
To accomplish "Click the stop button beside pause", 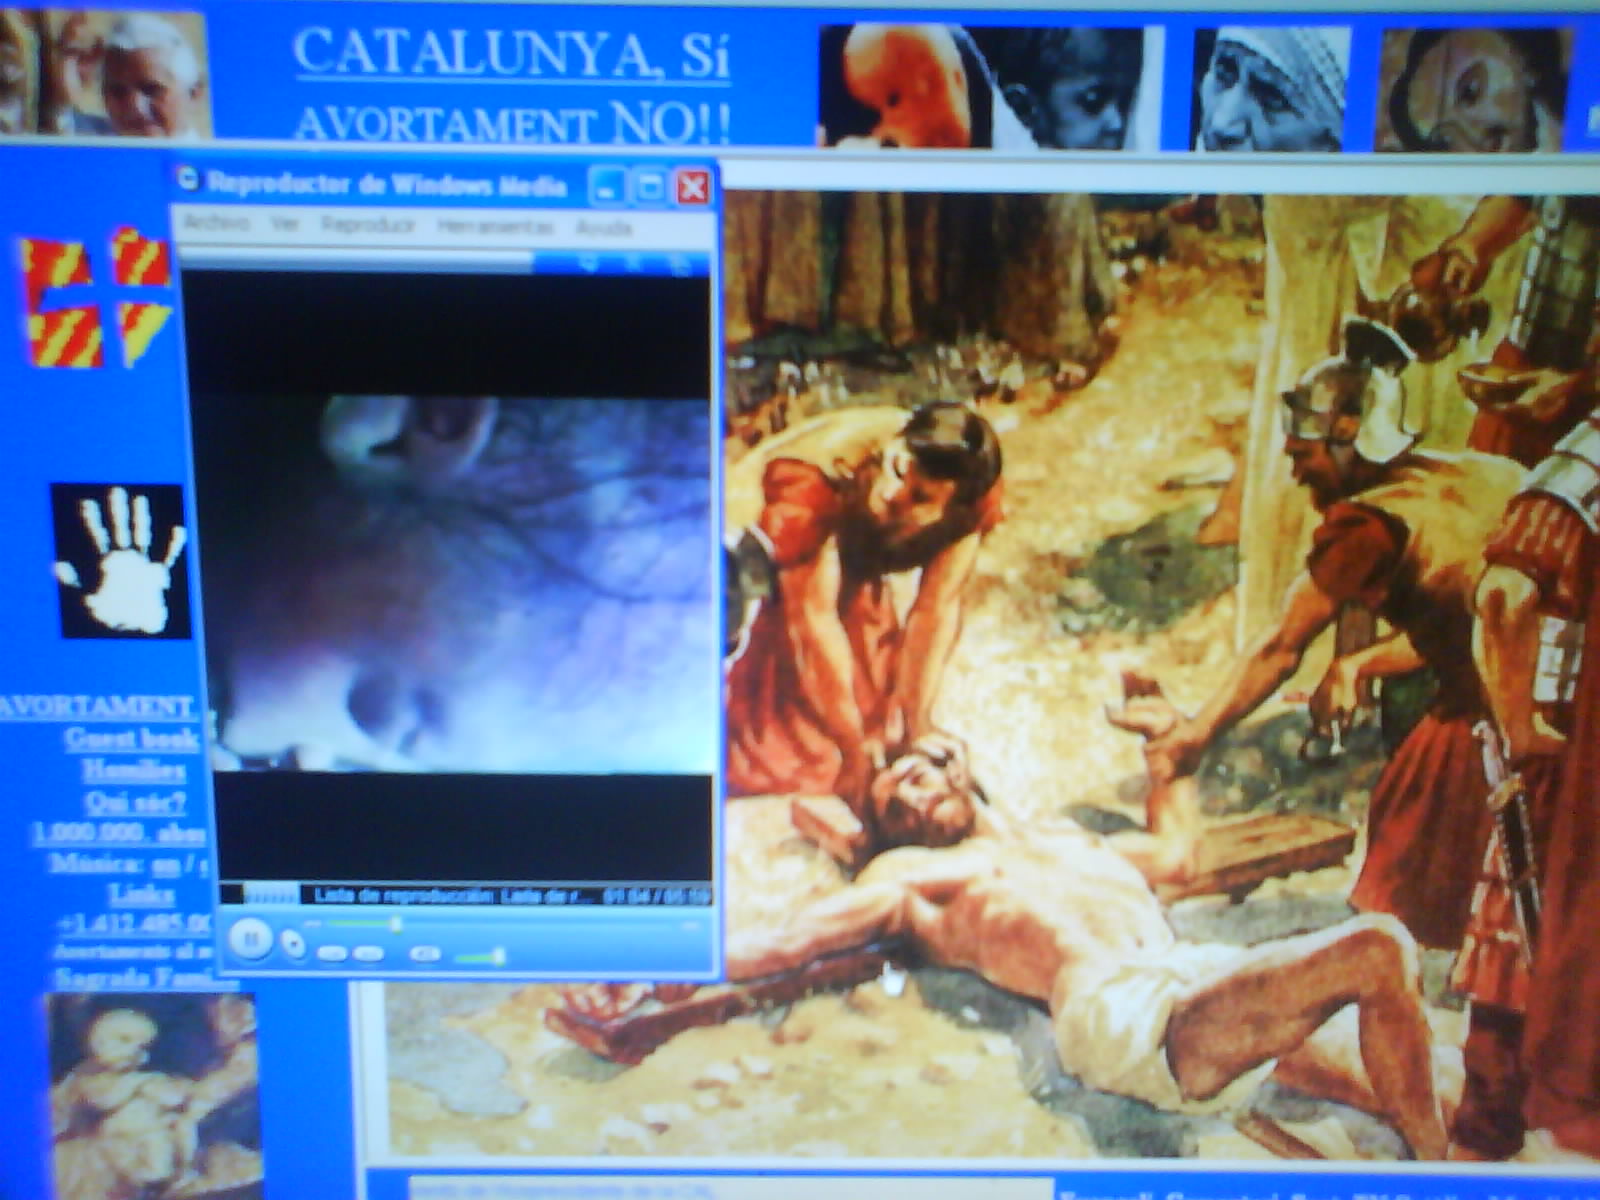I will click(x=293, y=943).
